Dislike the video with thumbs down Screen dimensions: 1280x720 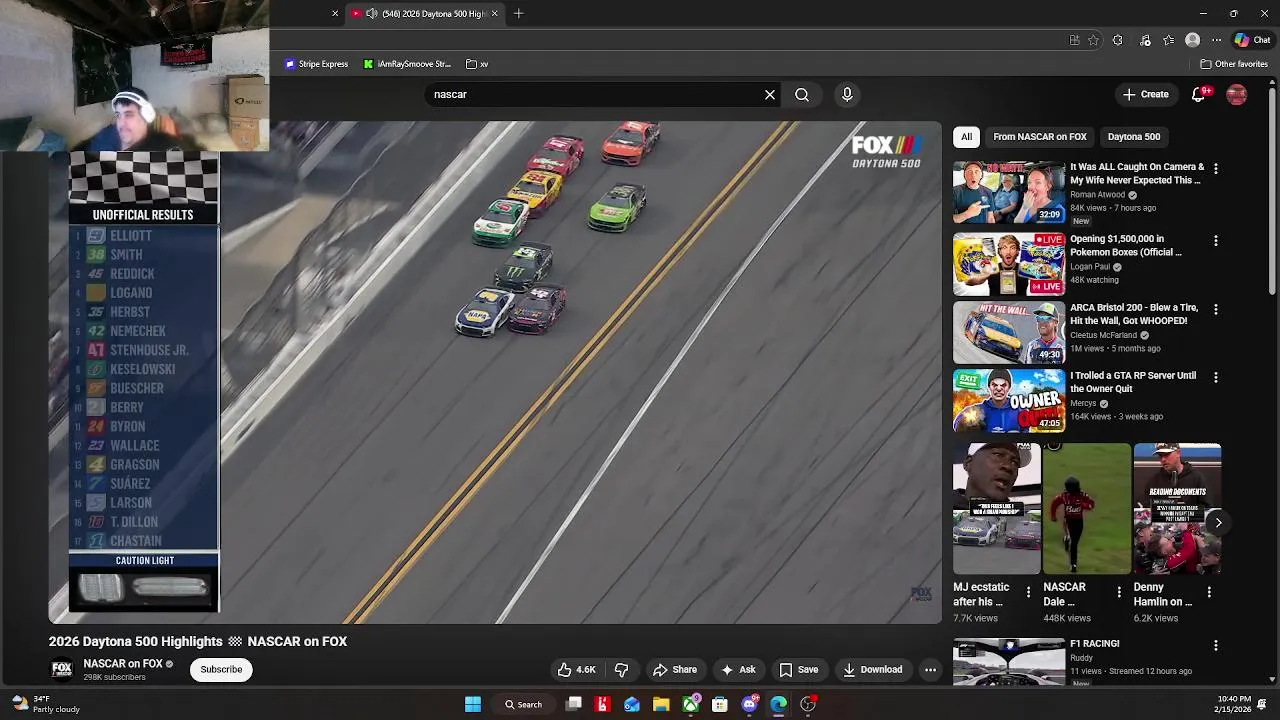[621, 670]
